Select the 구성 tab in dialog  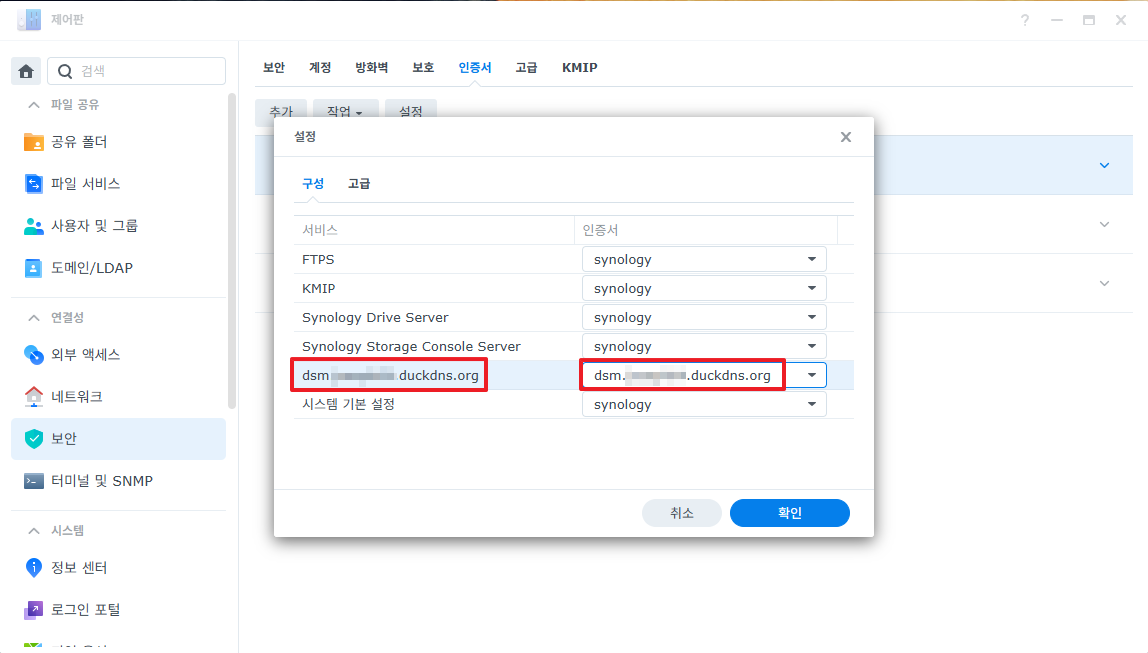click(x=313, y=184)
